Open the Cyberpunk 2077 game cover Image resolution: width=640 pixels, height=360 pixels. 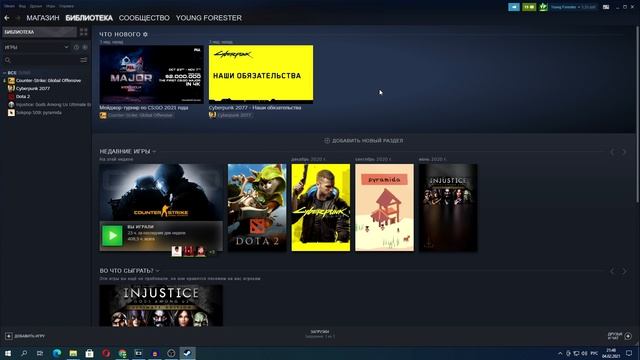click(321, 207)
